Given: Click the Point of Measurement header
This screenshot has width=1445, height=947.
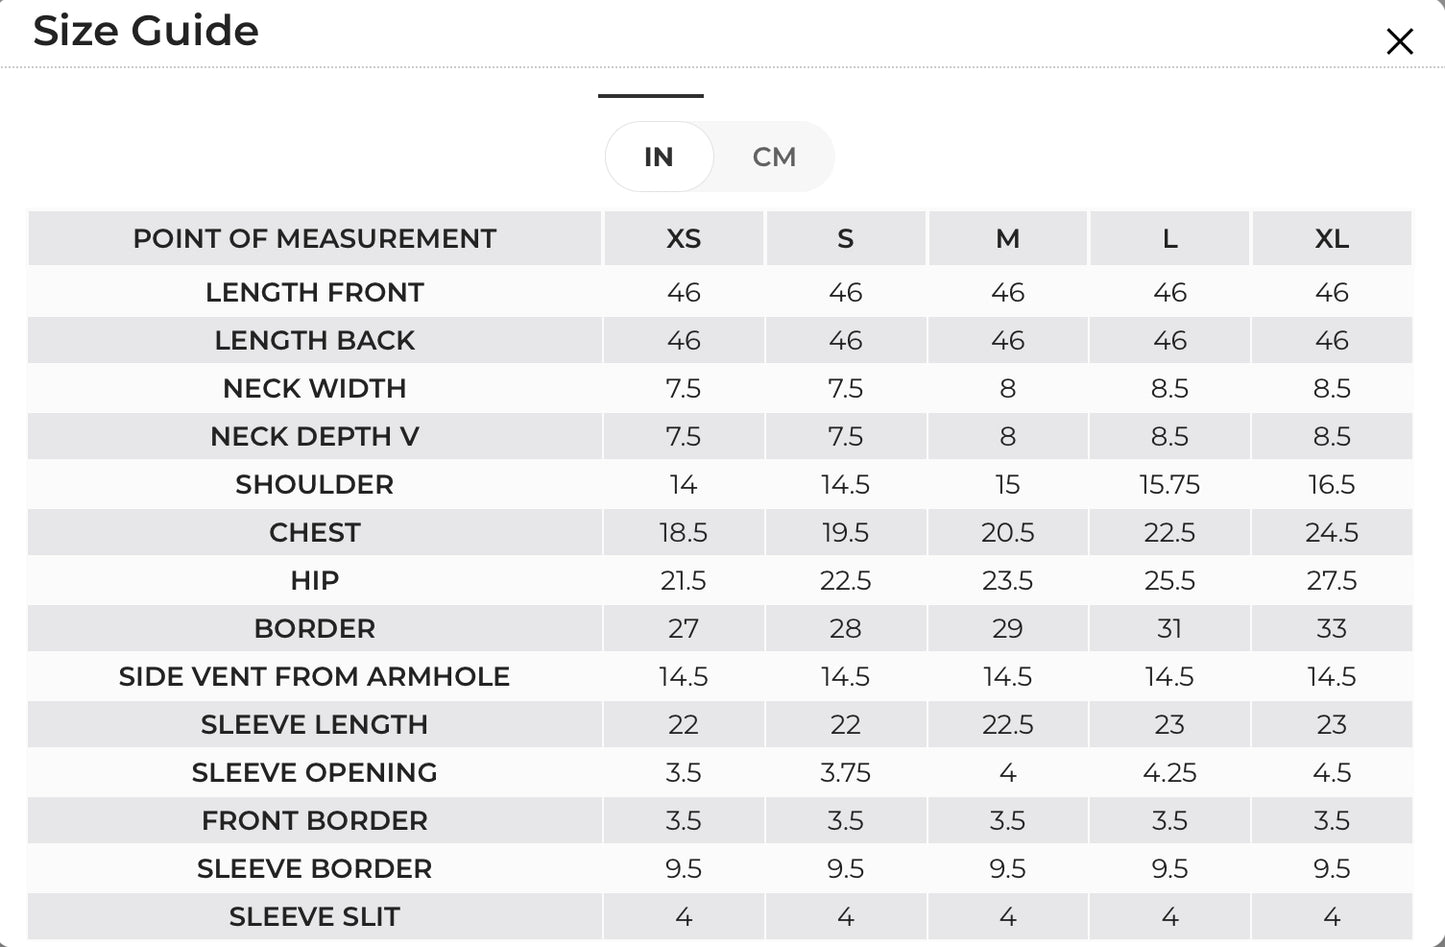Looking at the screenshot, I should (x=315, y=238).
